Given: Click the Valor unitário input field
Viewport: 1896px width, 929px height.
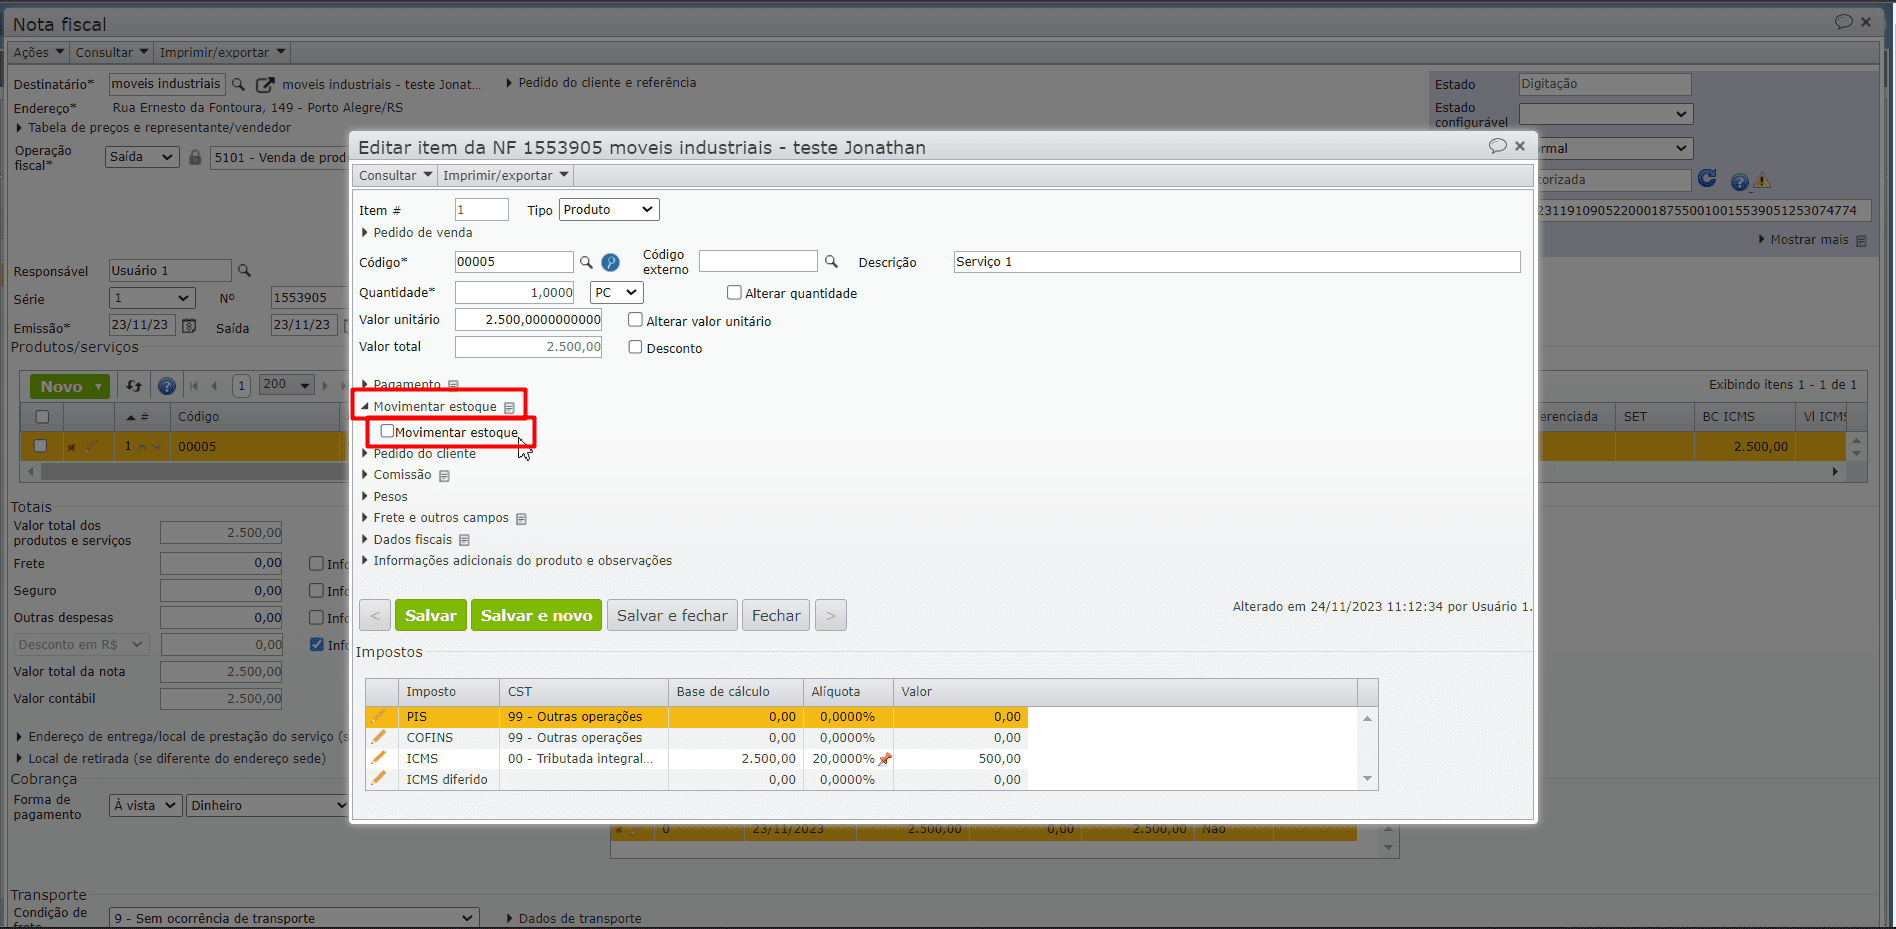Looking at the screenshot, I should click(x=528, y=320).
